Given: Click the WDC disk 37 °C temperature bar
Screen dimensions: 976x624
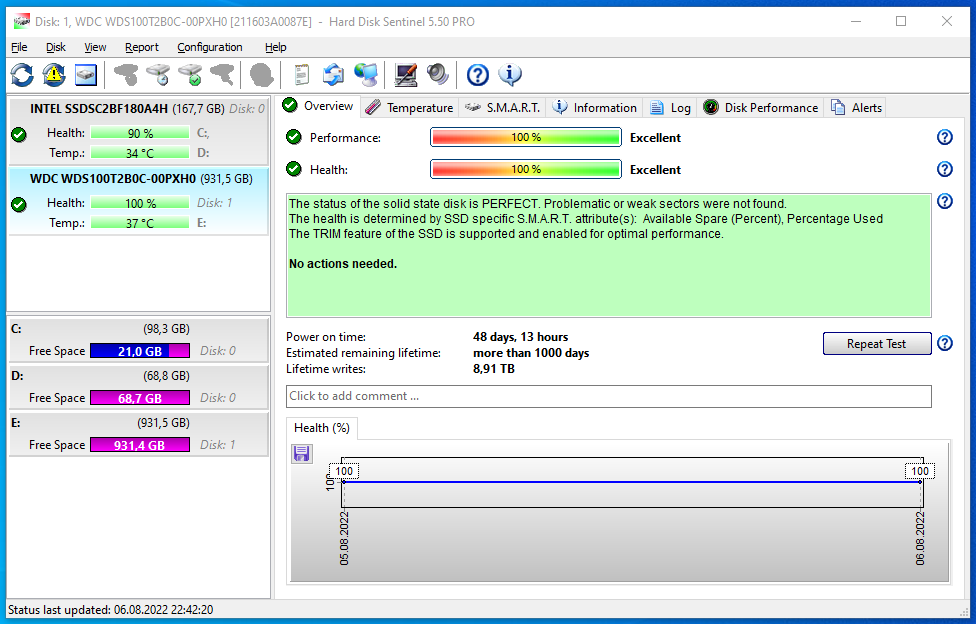Looking at the screenshot, I should click(140, 223).
